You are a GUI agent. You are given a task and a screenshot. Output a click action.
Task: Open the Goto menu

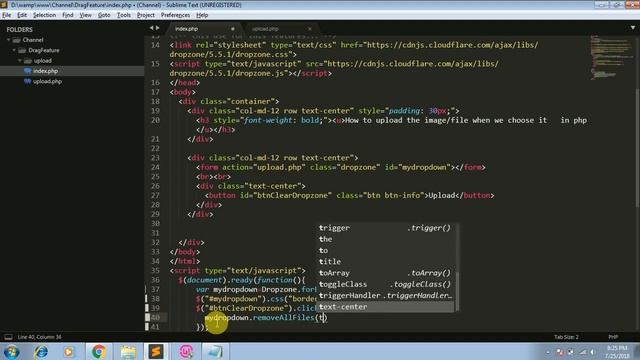[104, 15]
